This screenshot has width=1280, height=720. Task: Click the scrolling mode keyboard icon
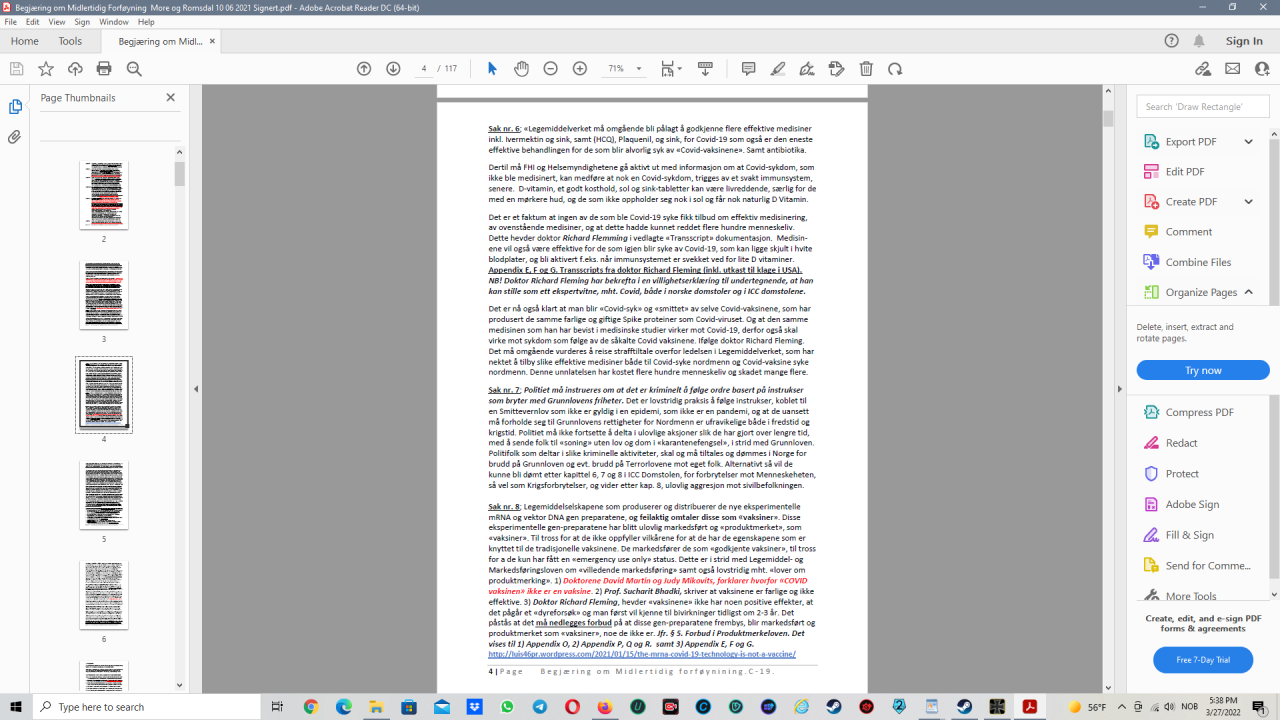pyautogui.click(x=705, y=69)
